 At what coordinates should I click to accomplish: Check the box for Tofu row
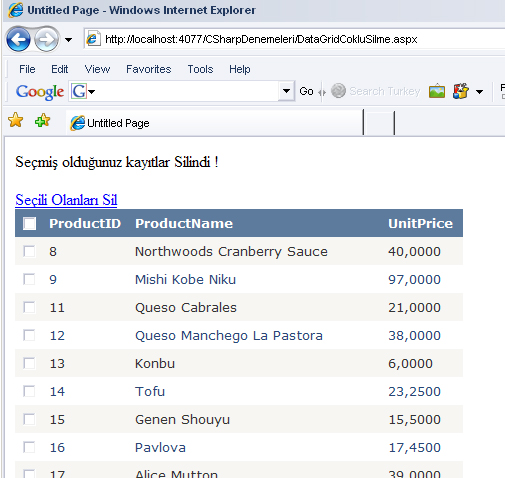click(29, 391)
